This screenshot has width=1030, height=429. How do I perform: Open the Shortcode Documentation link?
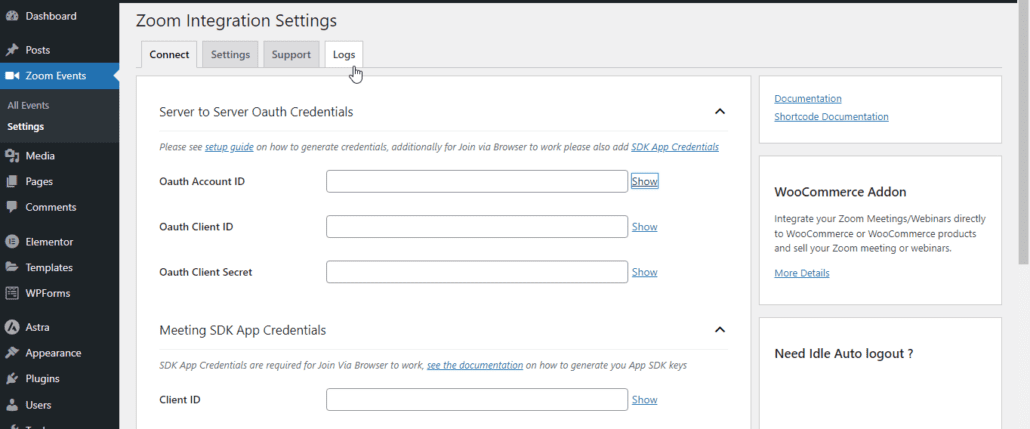[832, 117]
